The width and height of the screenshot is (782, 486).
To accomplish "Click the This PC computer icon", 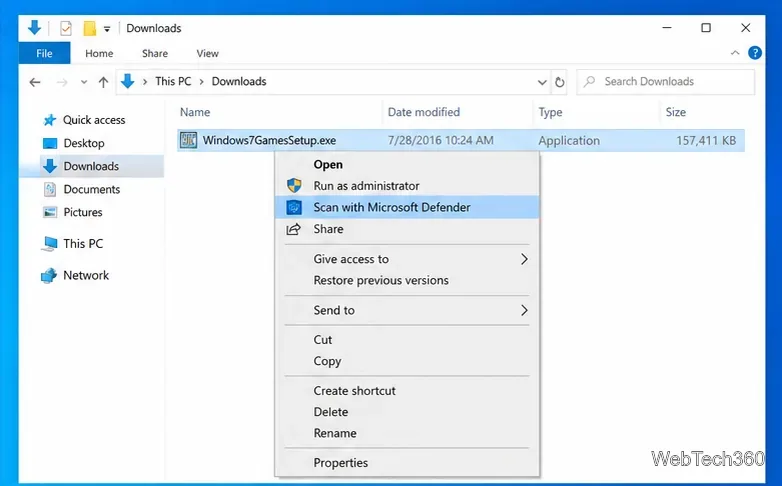I will (x=49, y=243).
